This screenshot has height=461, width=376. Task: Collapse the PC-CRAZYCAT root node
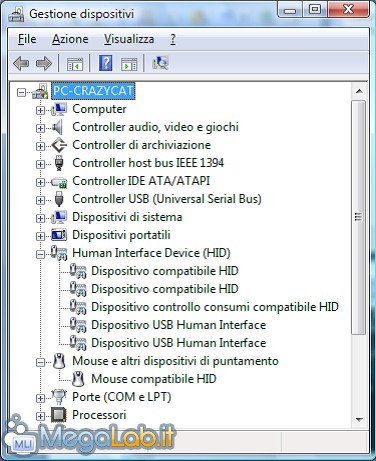pos(22,92)
